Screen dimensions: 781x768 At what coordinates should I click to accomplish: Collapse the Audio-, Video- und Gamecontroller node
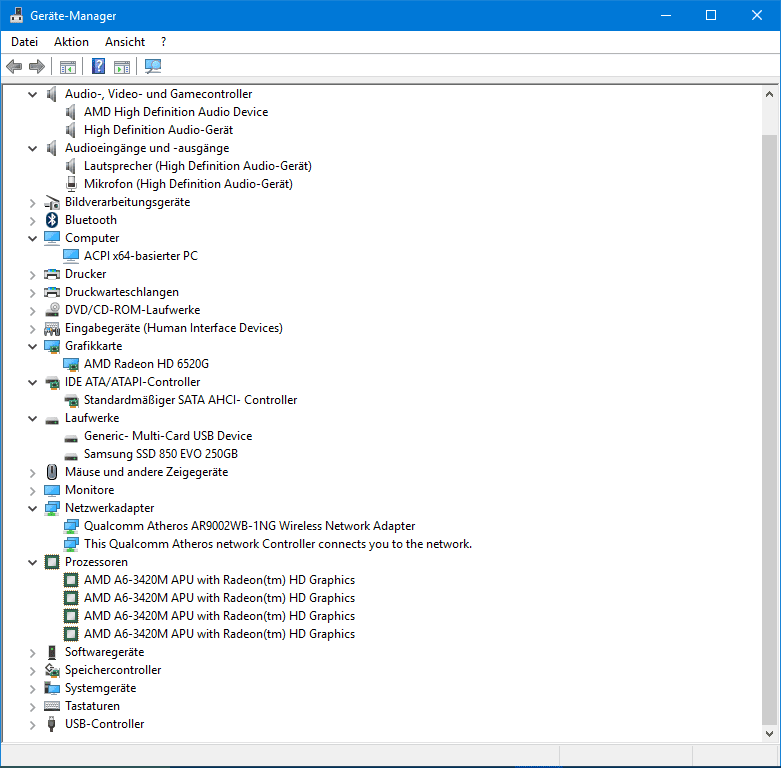pyautogui.click(x=32, y=94)
